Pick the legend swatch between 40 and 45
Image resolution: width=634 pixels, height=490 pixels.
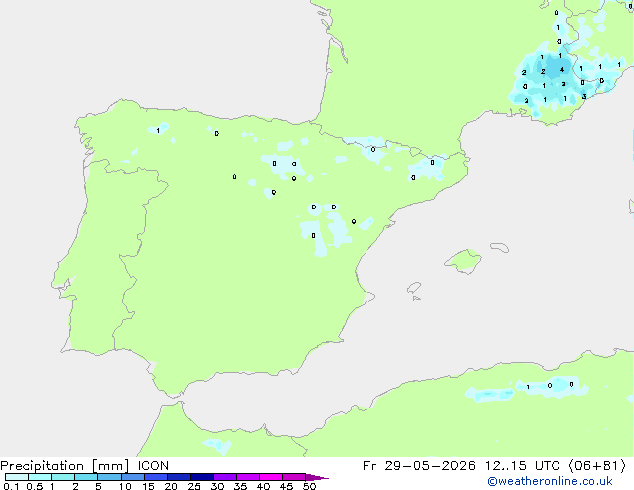(271, 477)
